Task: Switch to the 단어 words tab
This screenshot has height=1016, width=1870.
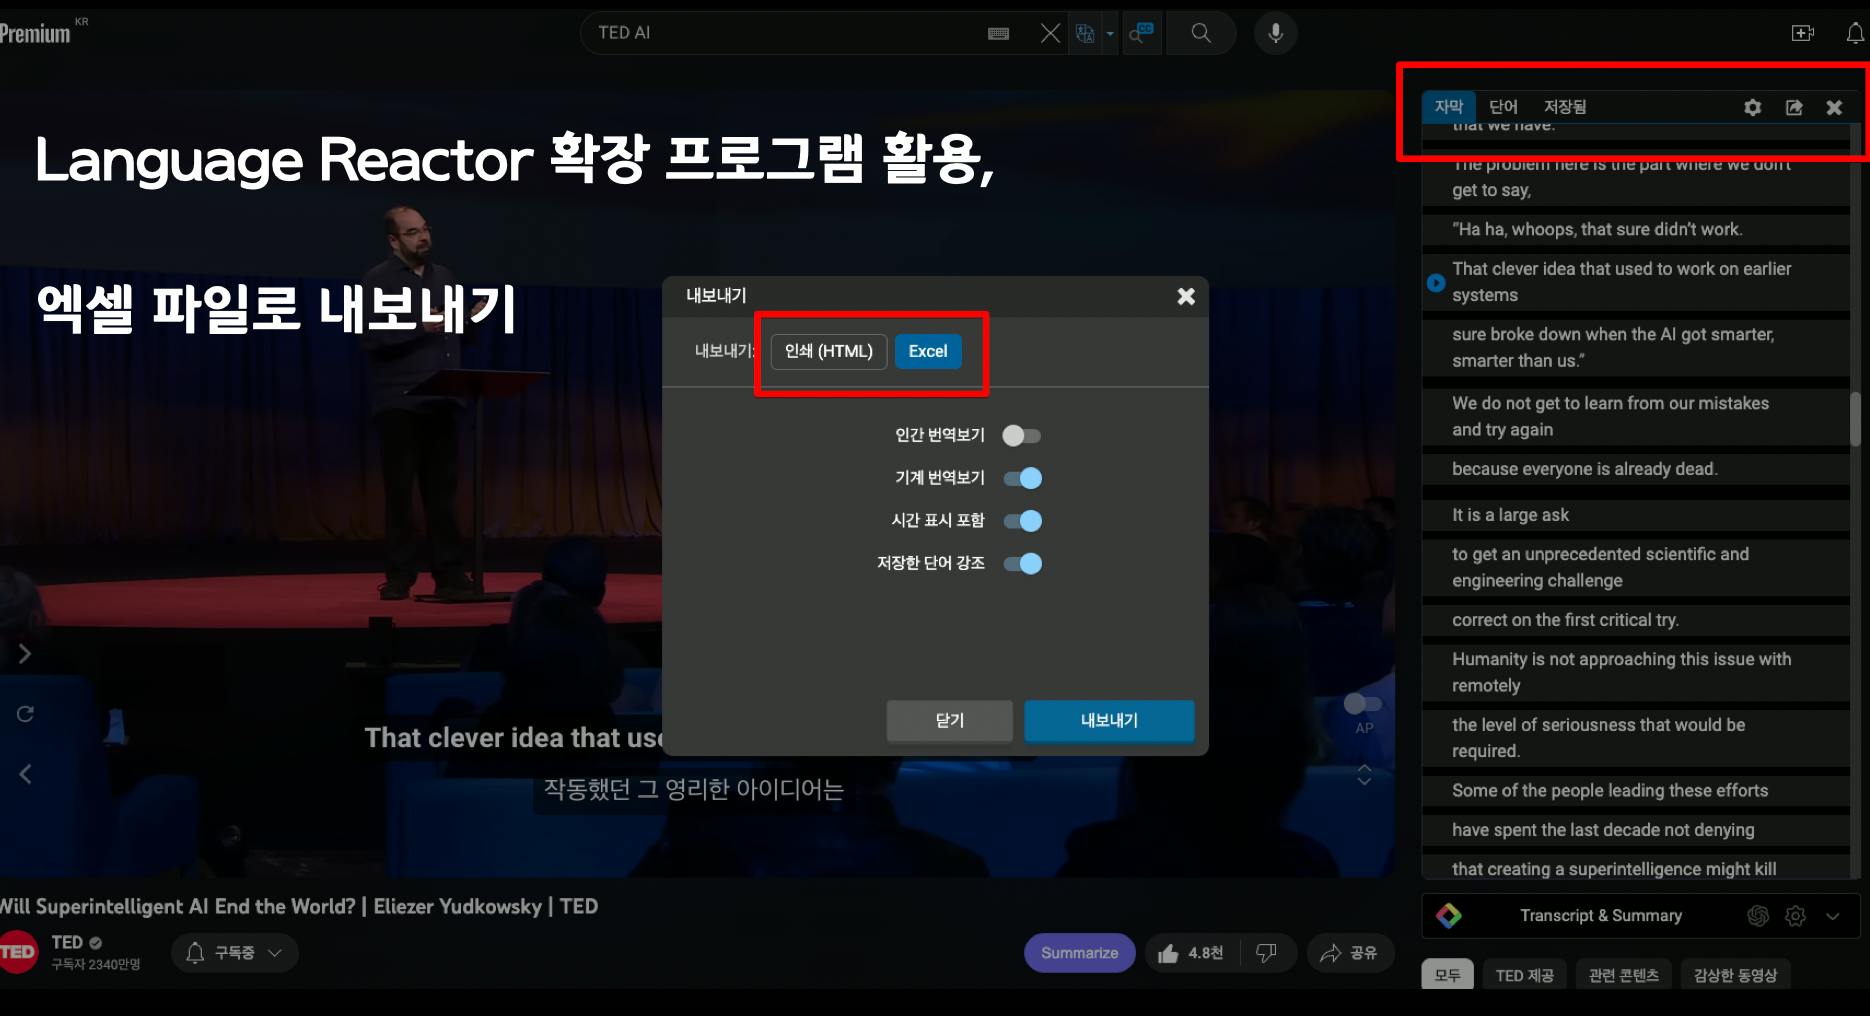Action: pyautogui.click(x=1503, y=106)
